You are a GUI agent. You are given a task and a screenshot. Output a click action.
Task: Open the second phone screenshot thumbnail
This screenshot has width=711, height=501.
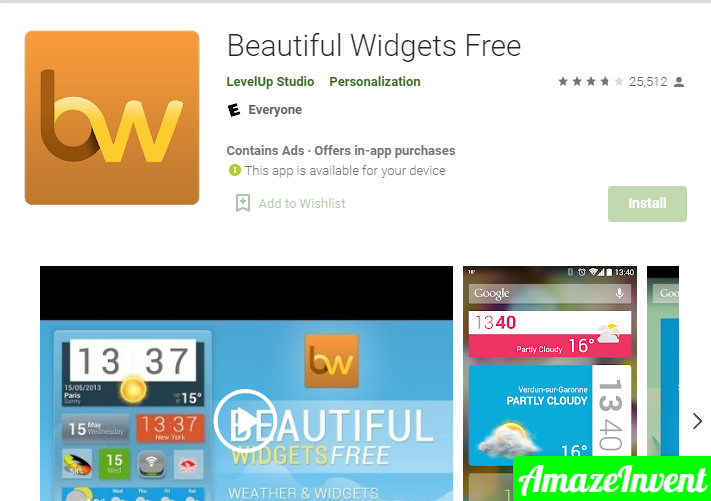pyautogui.click(x=550, y=383)
